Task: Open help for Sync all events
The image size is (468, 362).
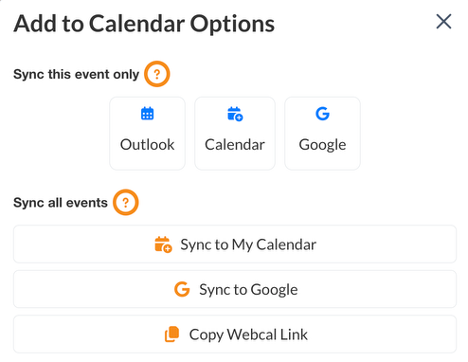Action: pyautogui.click(x=126, y=202)
